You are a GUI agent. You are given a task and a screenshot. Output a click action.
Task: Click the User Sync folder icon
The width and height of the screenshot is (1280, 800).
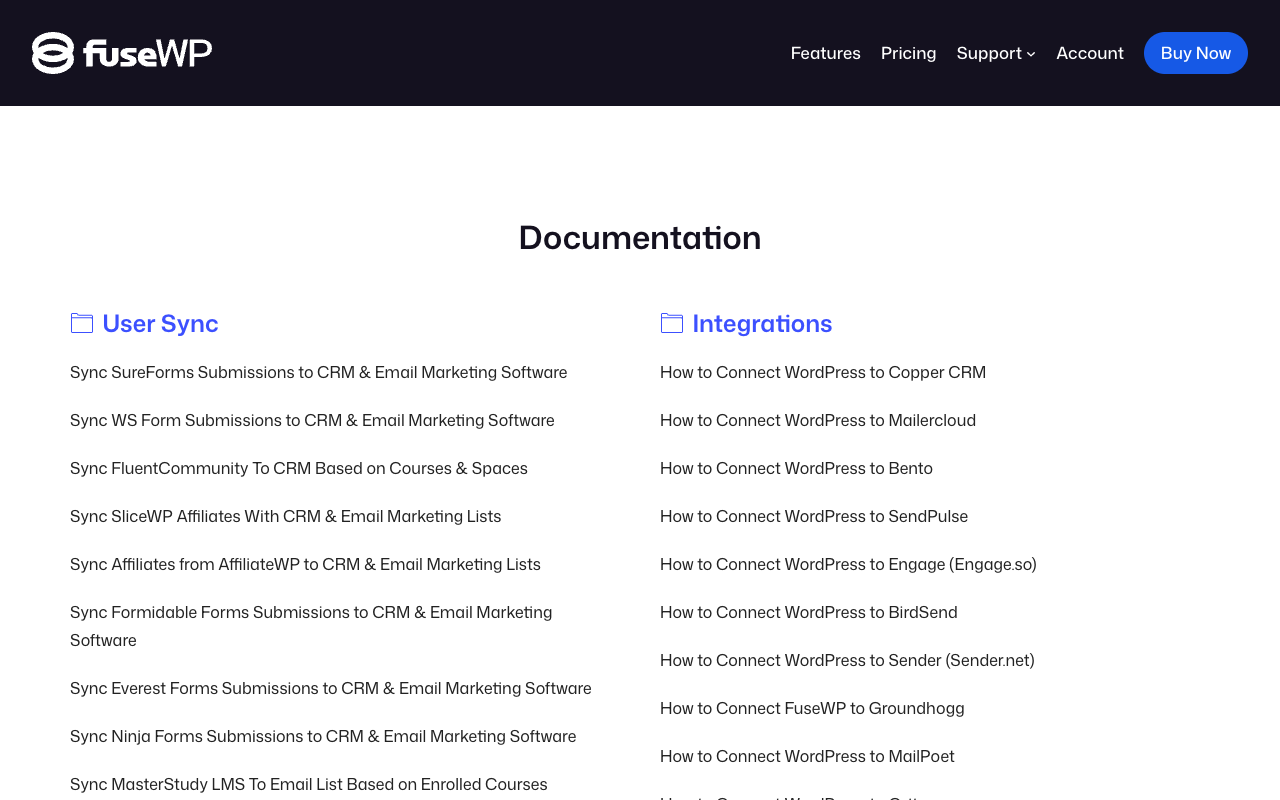tap(82, 323)
